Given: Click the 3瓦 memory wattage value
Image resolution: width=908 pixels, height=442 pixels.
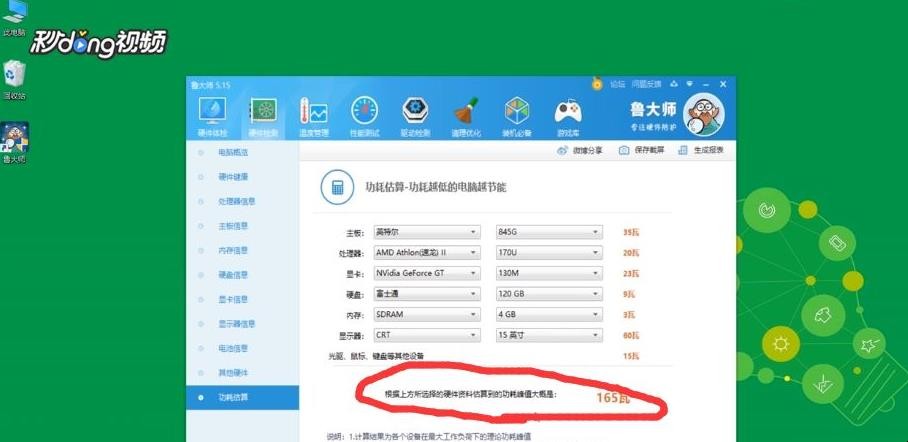Looking at the screenshot, I should 629,315.
